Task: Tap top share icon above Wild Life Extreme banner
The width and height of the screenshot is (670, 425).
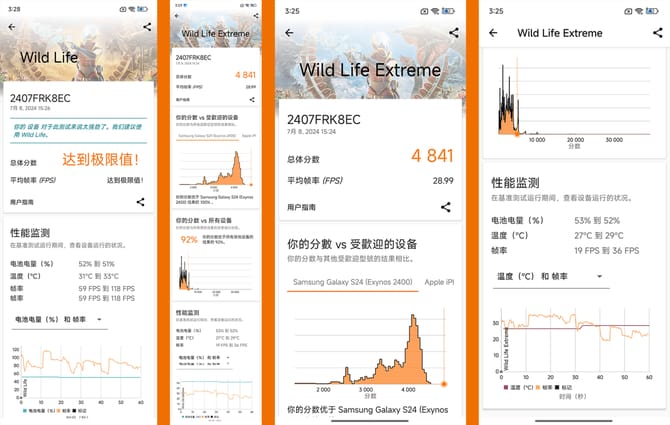Action: 453,33
